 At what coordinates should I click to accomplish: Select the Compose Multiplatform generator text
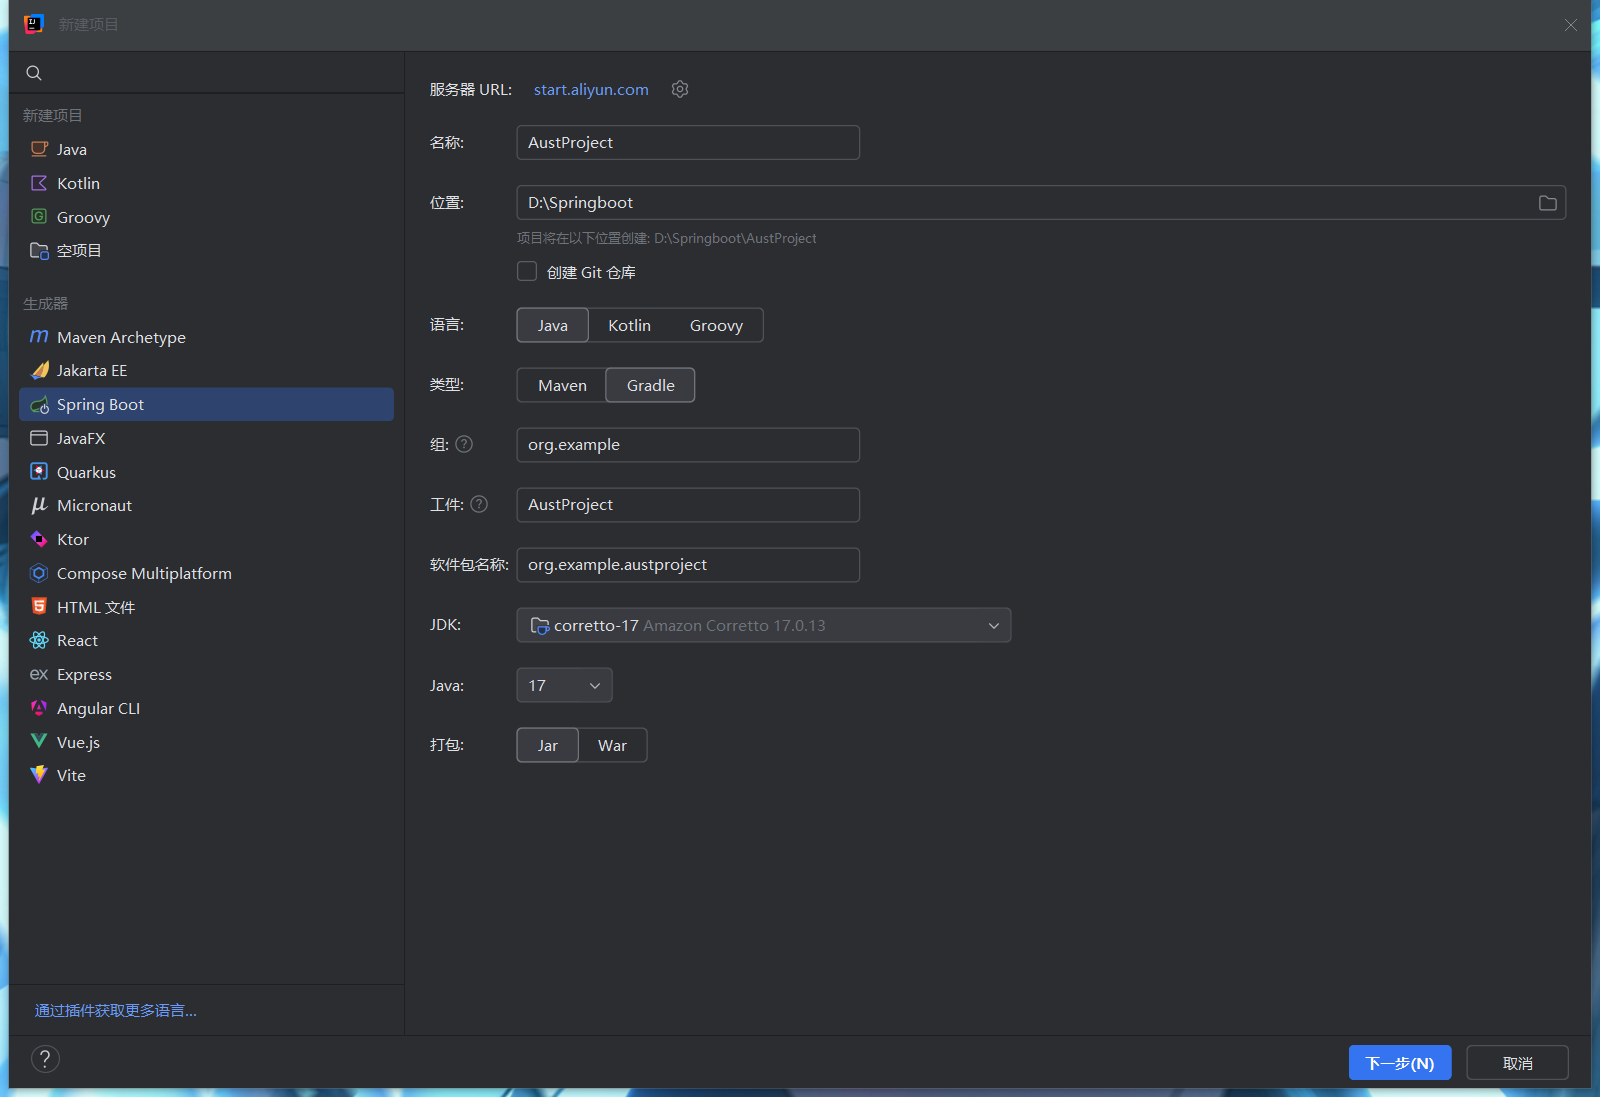pyautogui.click(x=144, y=573)
